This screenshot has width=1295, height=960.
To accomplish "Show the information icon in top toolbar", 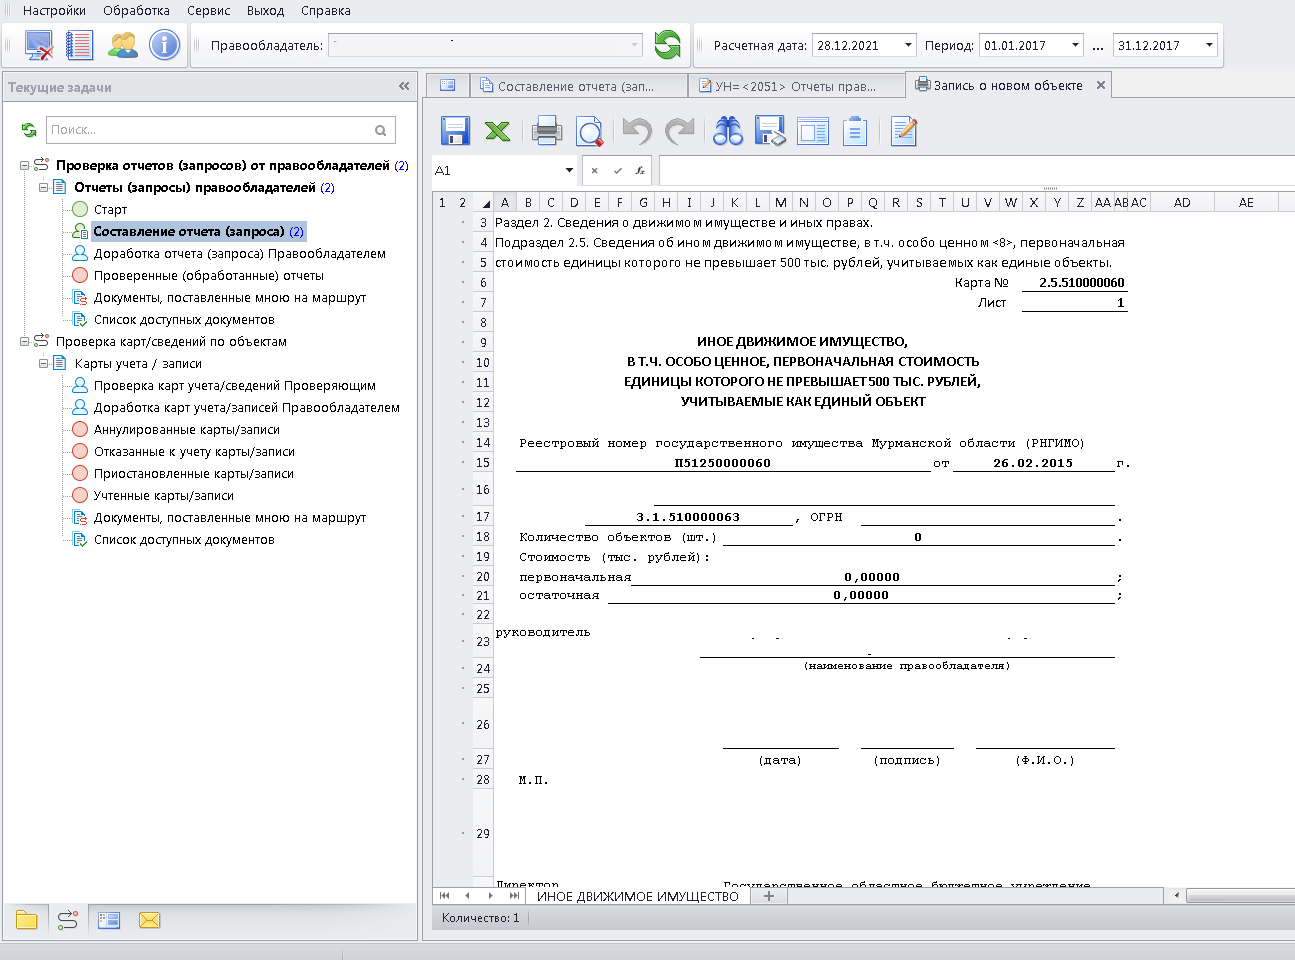I will coord(164,45).
